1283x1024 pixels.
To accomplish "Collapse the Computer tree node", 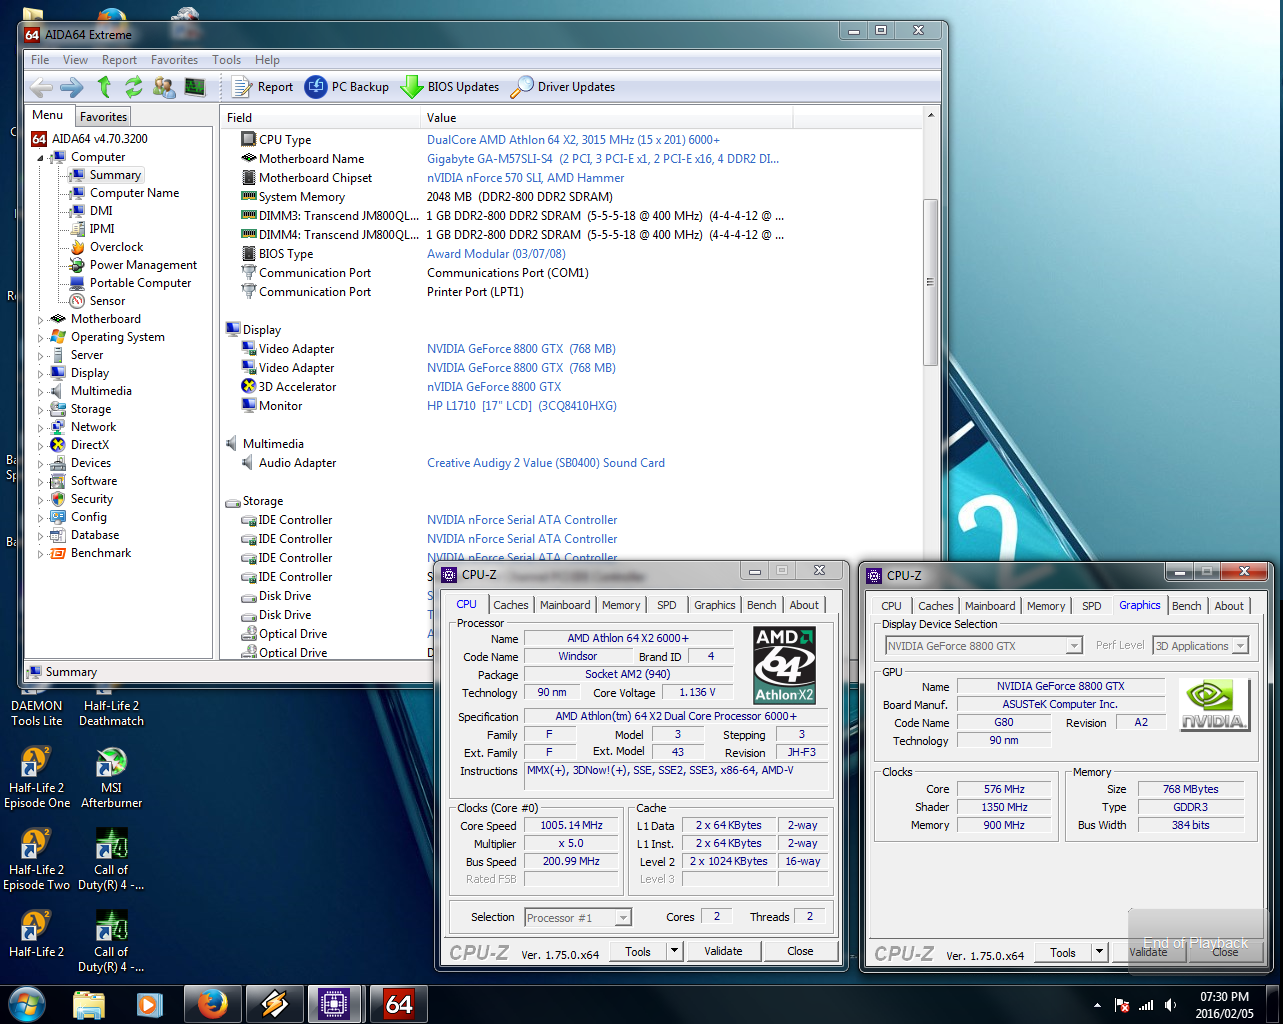I will 41,158.
